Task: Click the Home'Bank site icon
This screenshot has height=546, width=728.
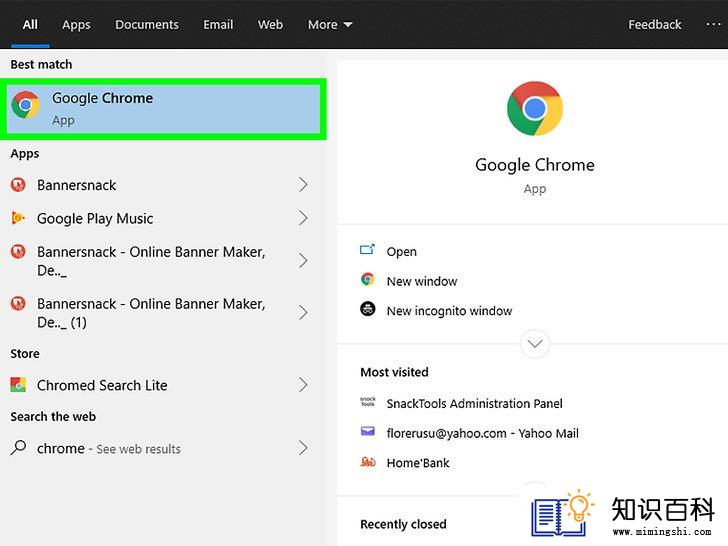Action: point(368,462)
